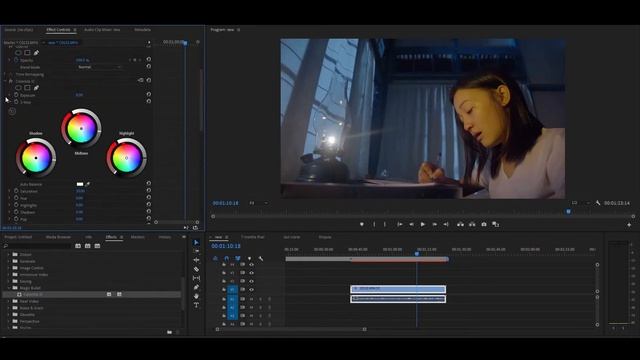Toggle Linked Selection in the timeline
The height and width of the screenshot is (360, 640).
click(238, 258)
